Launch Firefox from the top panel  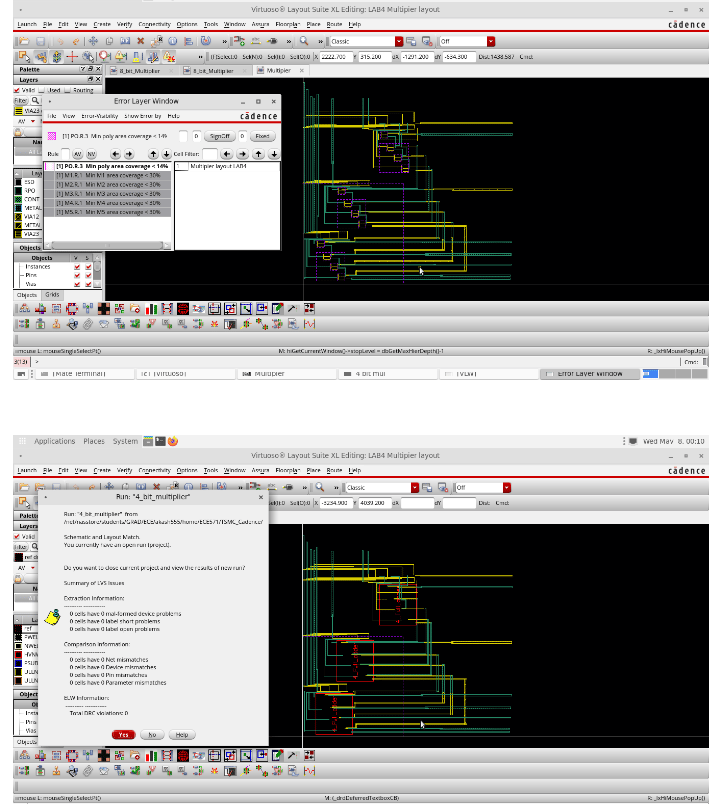173,441
